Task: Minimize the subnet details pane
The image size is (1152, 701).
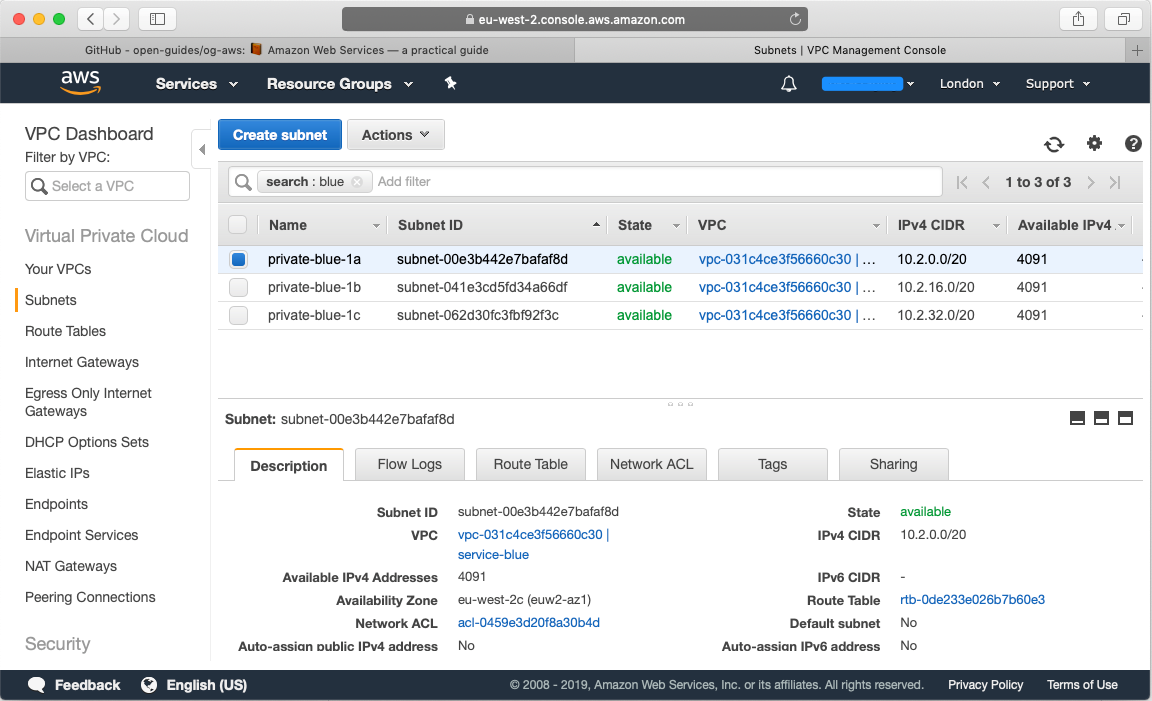Action: point(1077,418)
